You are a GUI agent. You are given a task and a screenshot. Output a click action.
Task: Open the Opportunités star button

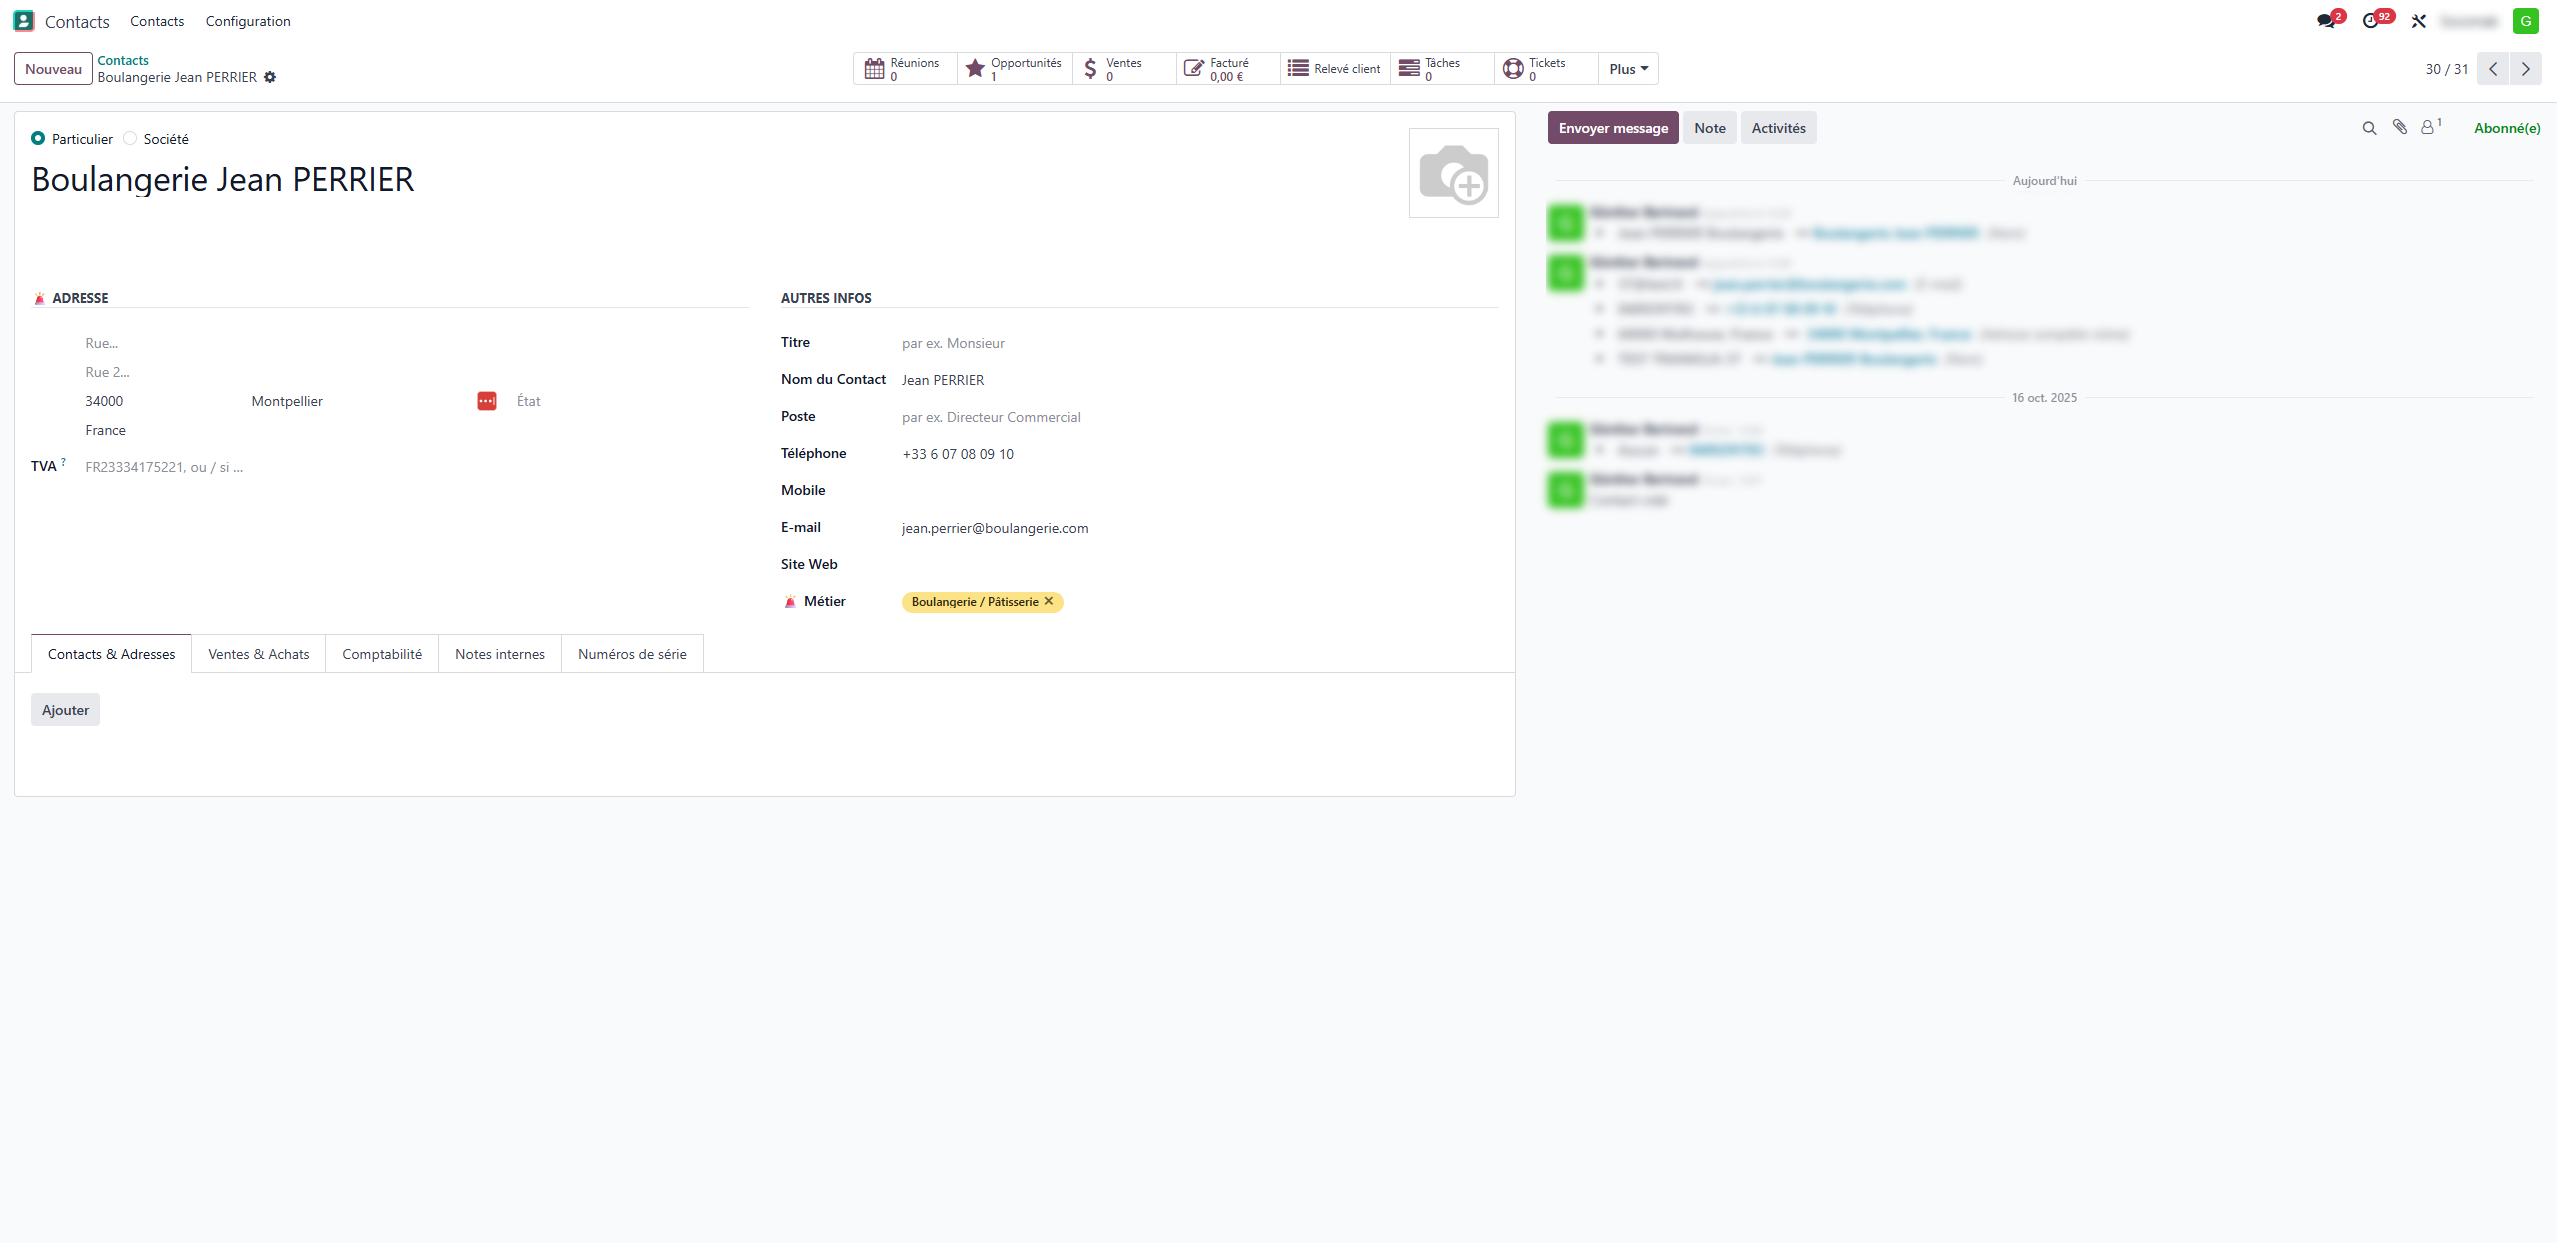coord(1014,69)
